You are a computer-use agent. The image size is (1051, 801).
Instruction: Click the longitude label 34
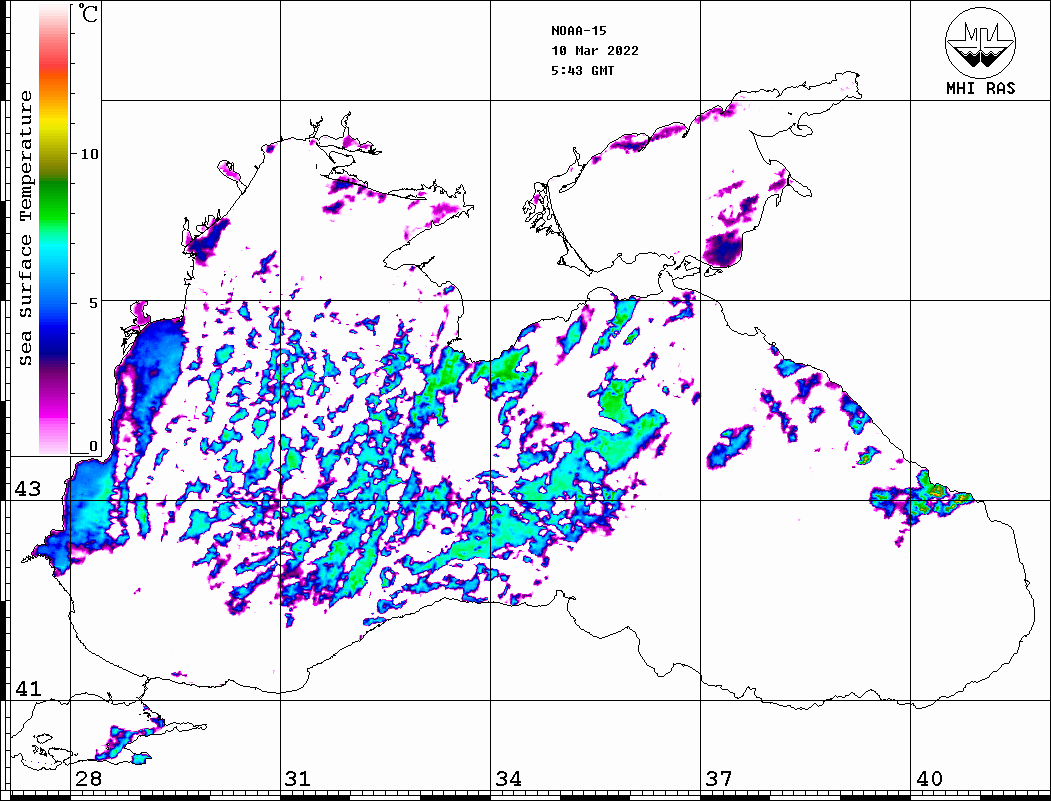coord(508,779)
